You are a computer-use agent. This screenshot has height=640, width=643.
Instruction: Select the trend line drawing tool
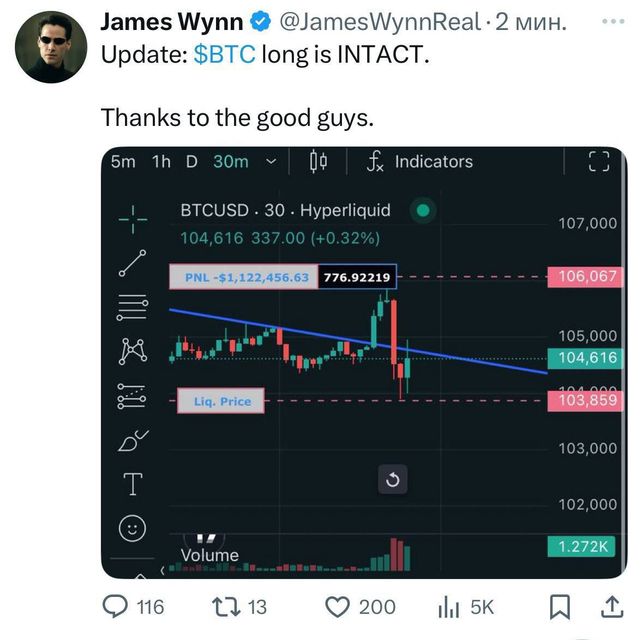coord(132,263)
